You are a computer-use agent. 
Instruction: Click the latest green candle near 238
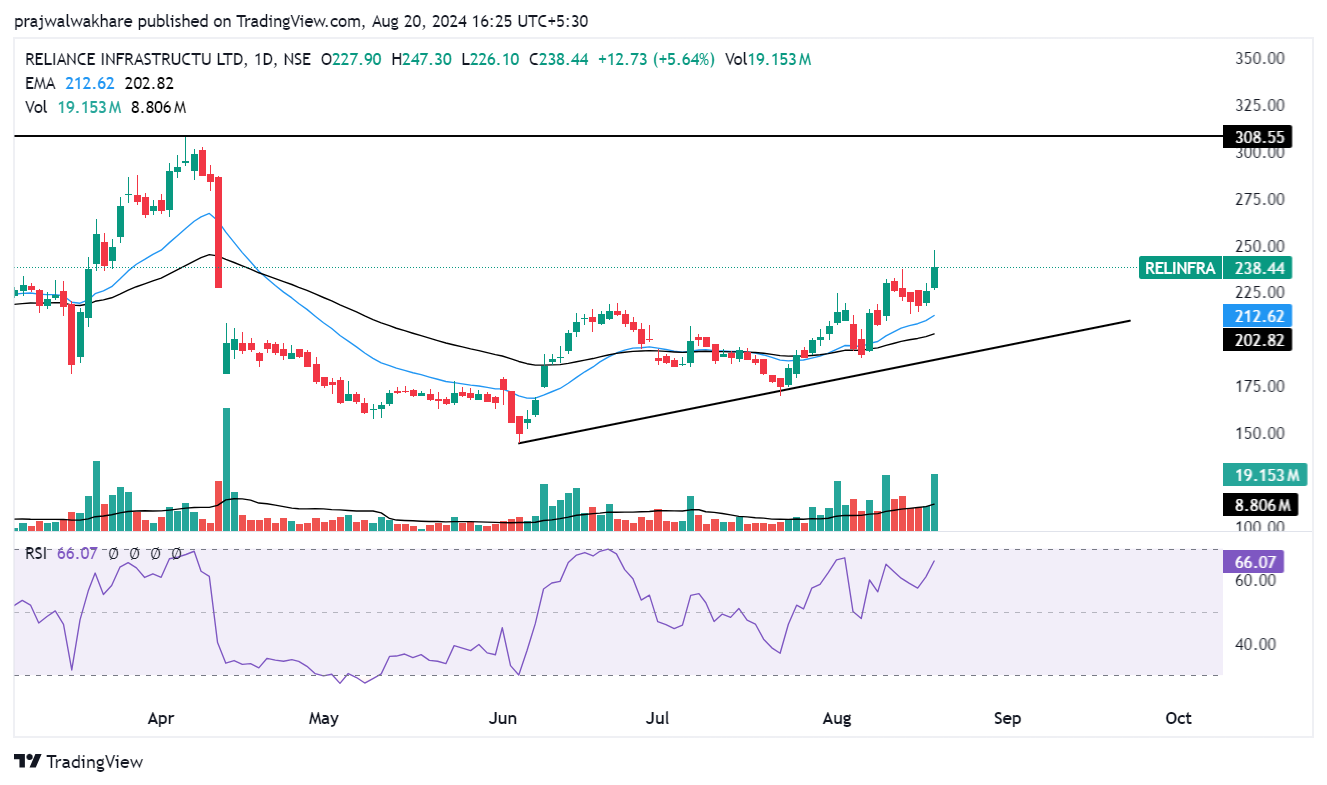[x=935, y=277]
